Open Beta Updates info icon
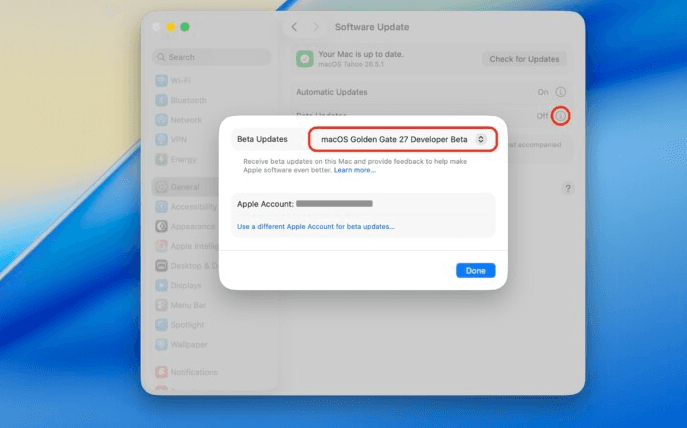 click(x=560, y=116)
